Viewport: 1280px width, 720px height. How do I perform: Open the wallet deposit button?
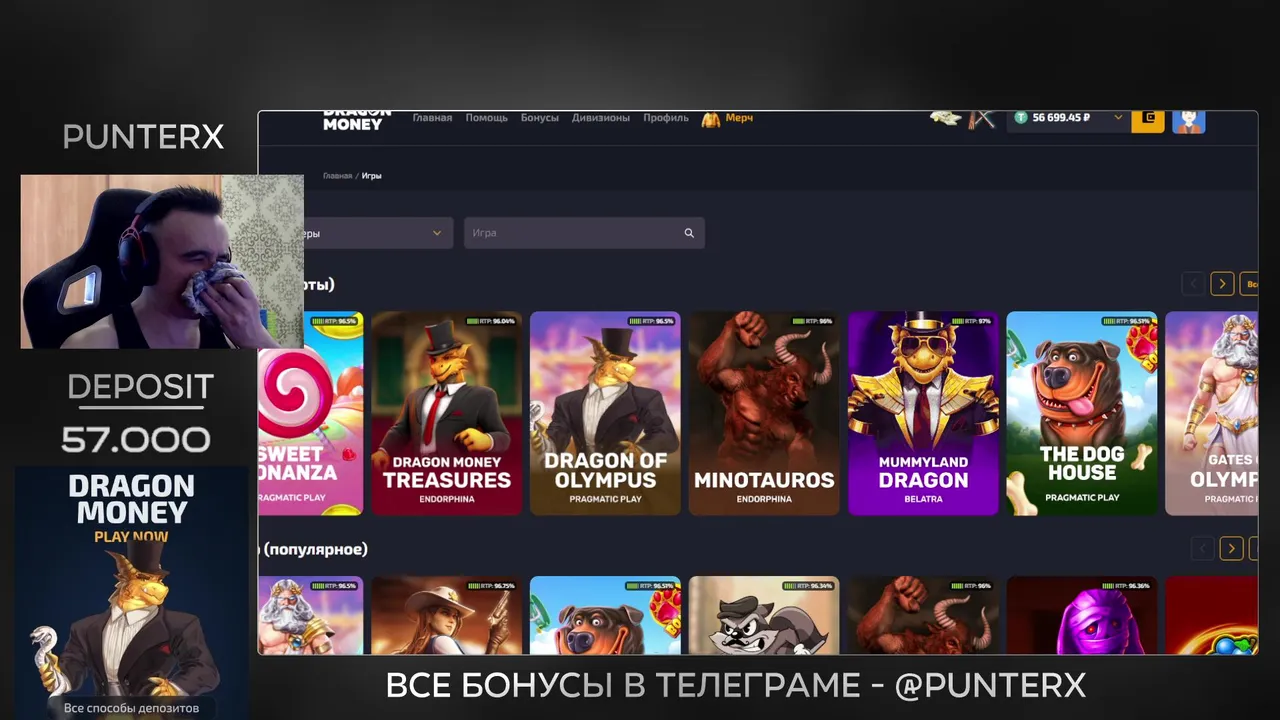click(x=1148, y=119)
